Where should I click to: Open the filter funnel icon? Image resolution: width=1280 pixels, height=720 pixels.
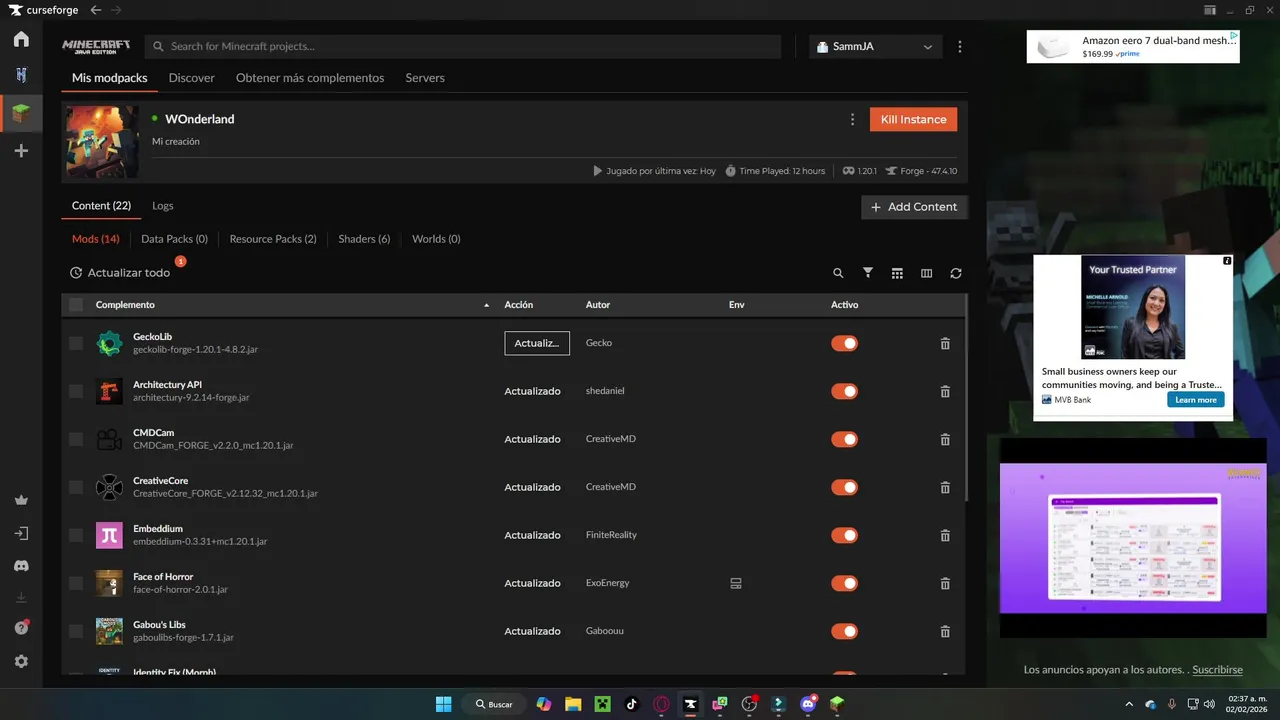(868, 273)
